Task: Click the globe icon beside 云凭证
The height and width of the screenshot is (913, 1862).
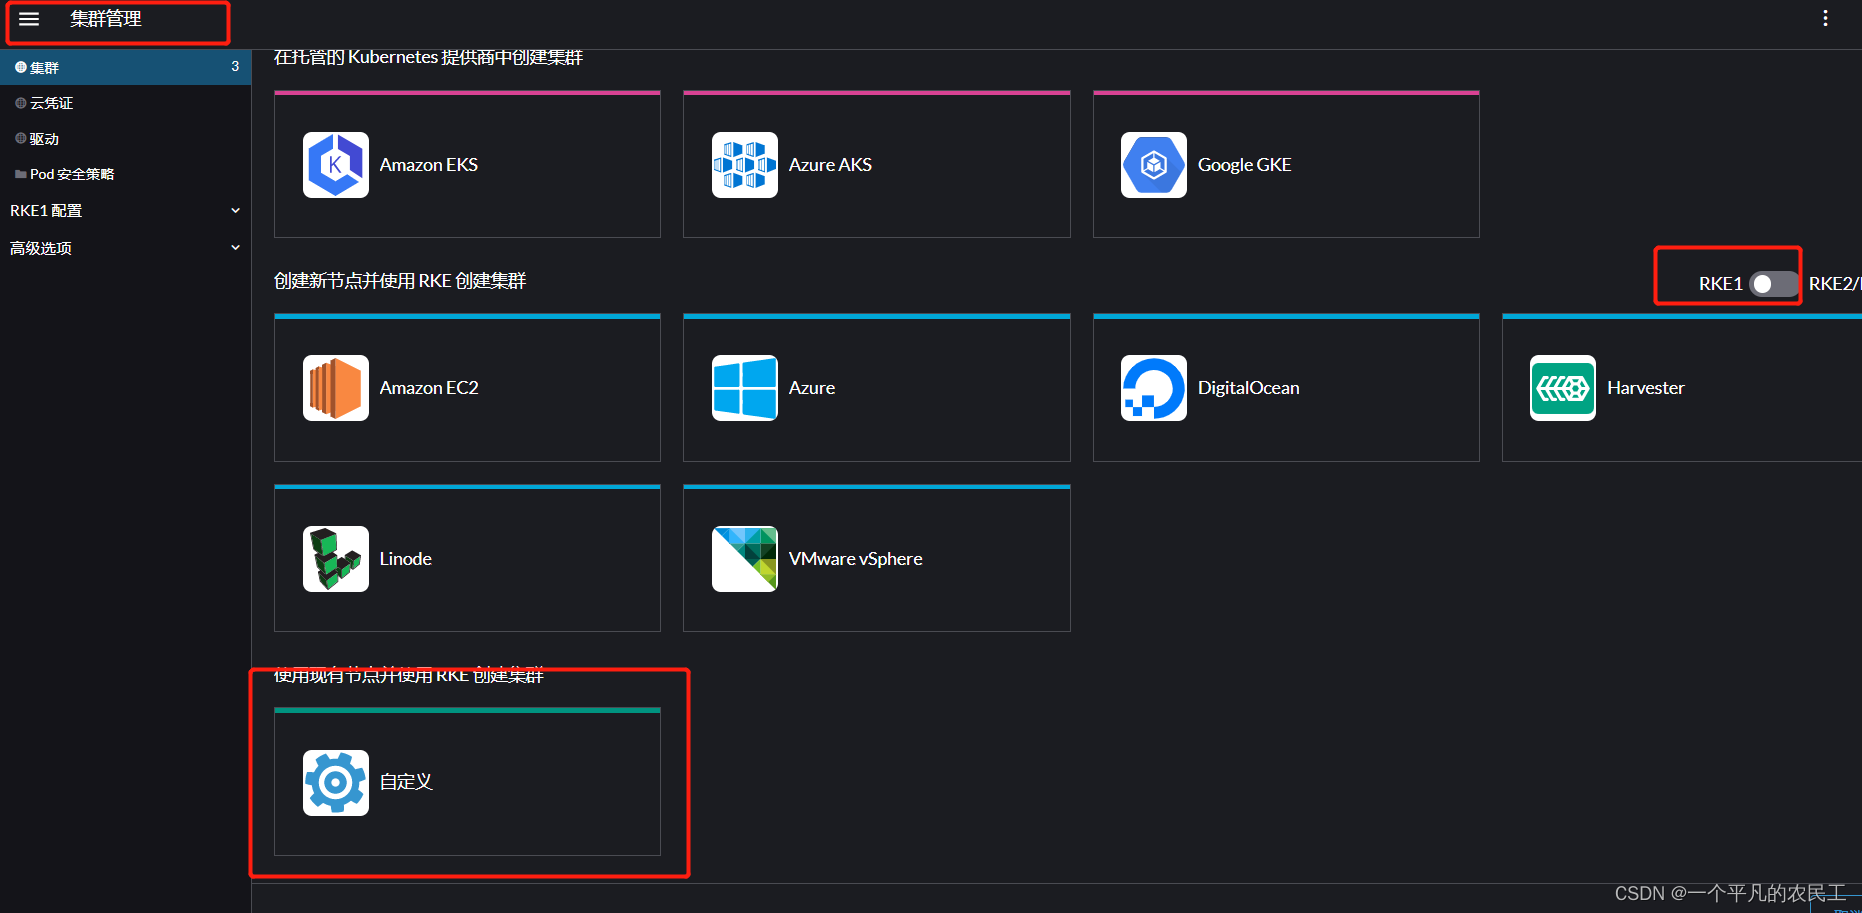Action: 21,103
